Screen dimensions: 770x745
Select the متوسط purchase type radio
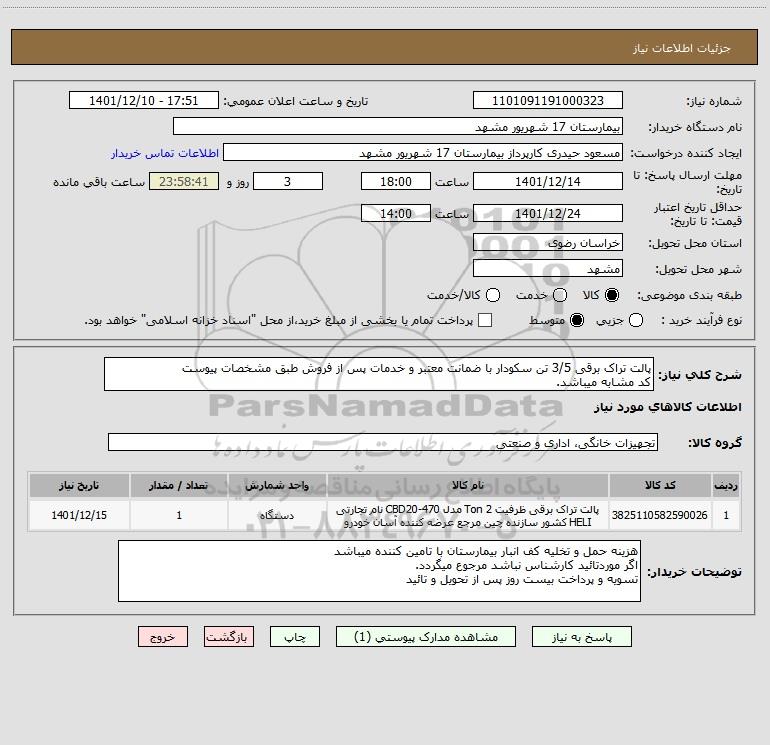tap(577, 320)
